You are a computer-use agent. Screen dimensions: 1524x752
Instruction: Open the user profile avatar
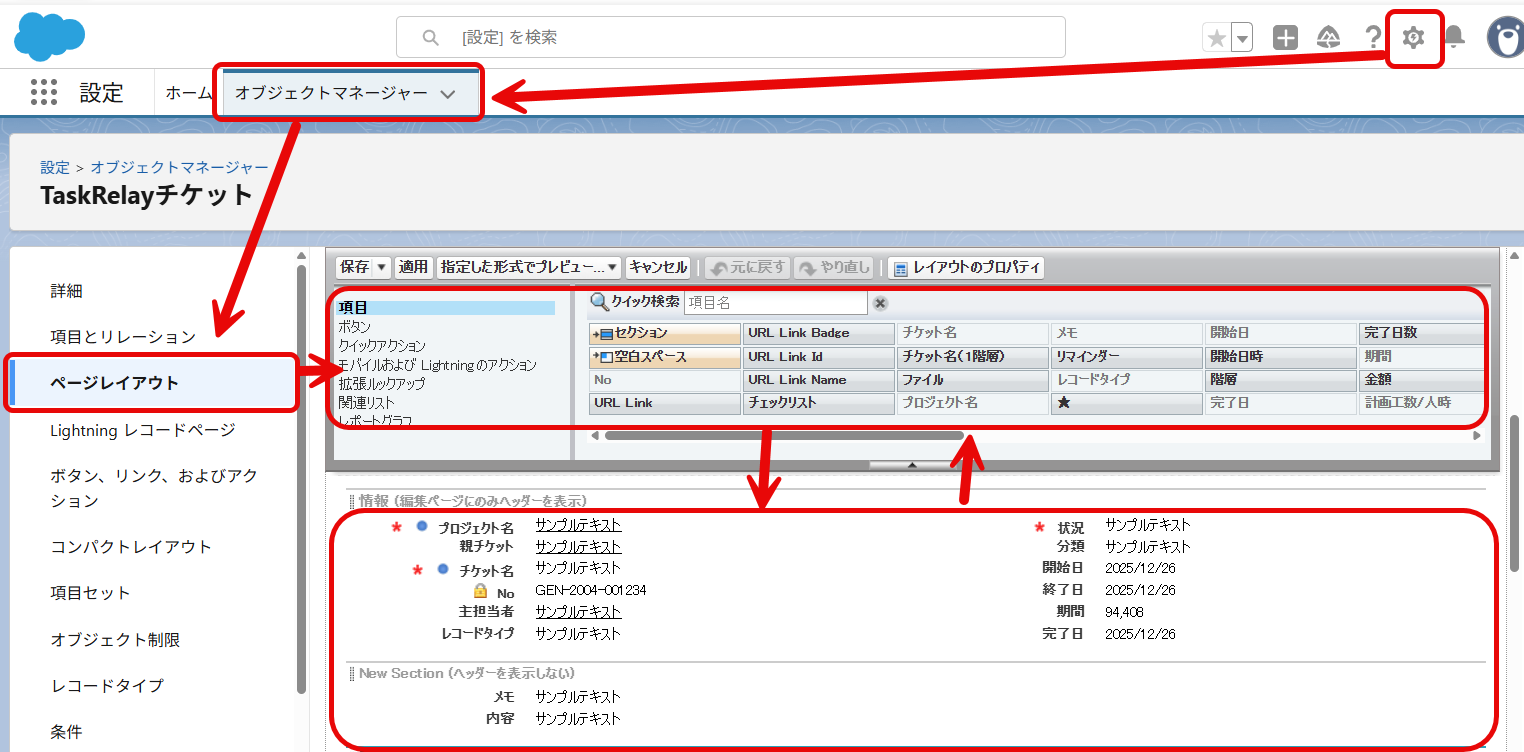[x=1505, y=38]
